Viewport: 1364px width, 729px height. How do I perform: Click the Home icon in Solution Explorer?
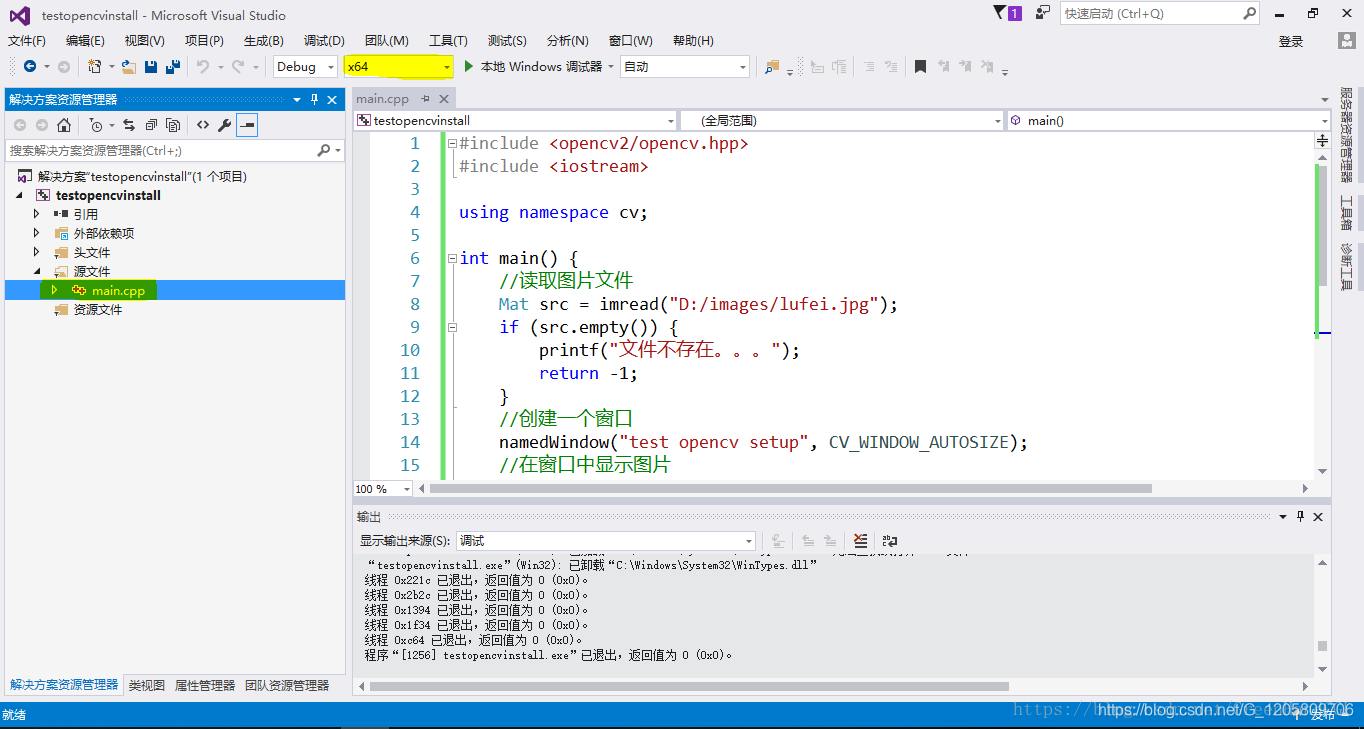tap(64, 125)
